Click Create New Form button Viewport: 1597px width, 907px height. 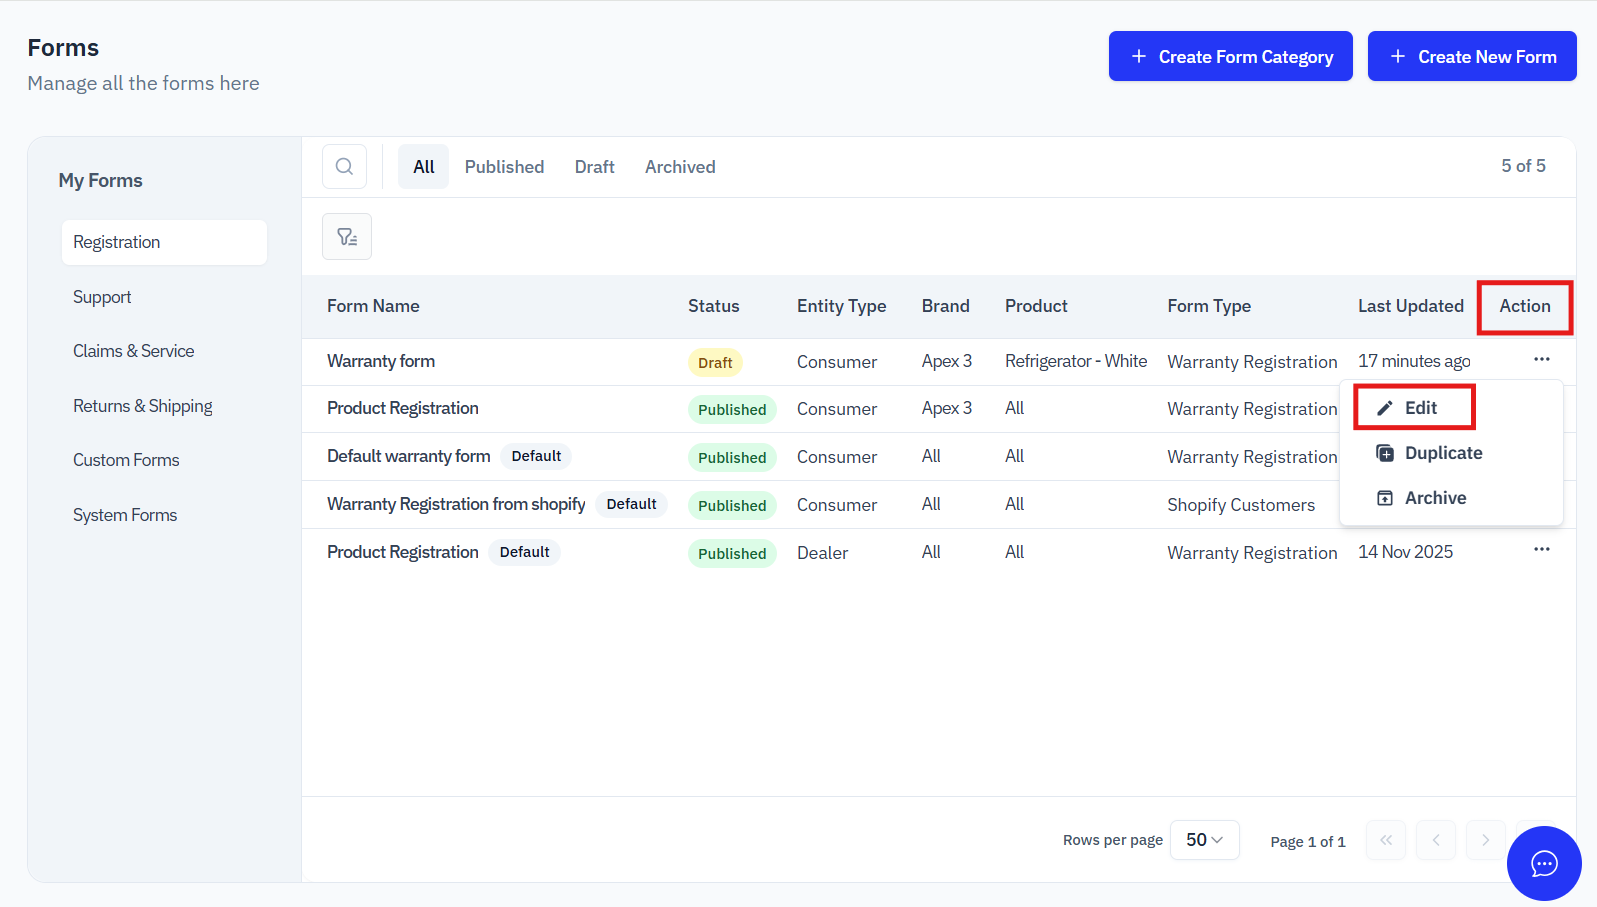(1472, 56)
